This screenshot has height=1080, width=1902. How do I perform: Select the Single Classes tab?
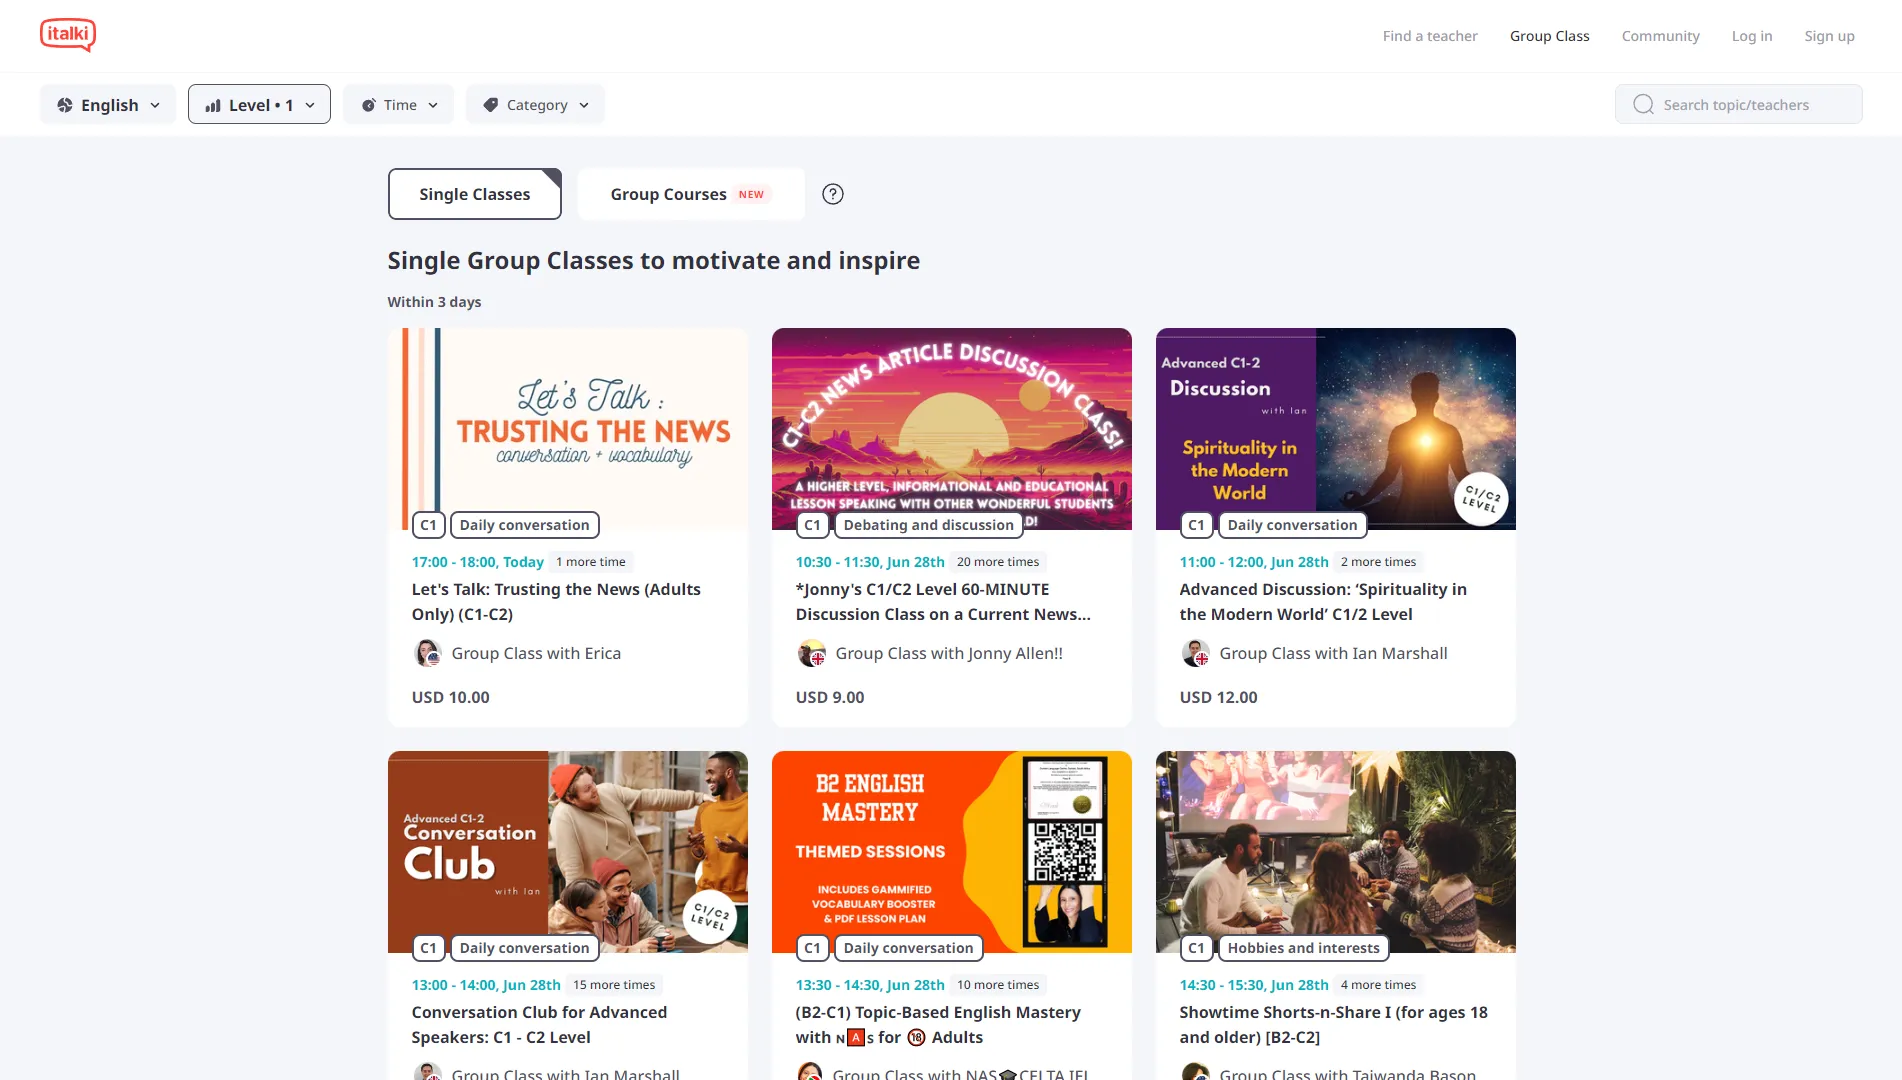coord(475,194)
